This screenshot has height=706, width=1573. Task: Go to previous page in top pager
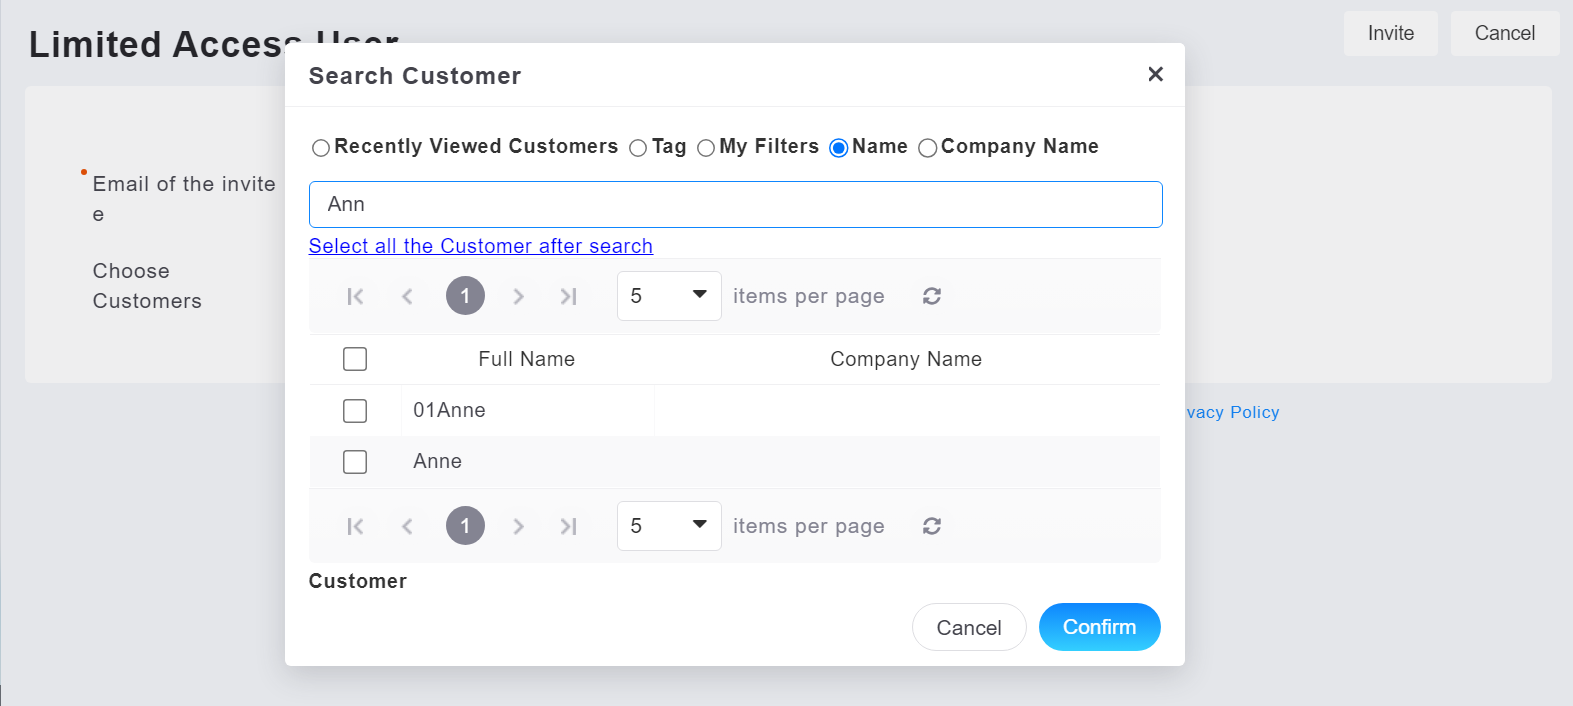(407, 296)
